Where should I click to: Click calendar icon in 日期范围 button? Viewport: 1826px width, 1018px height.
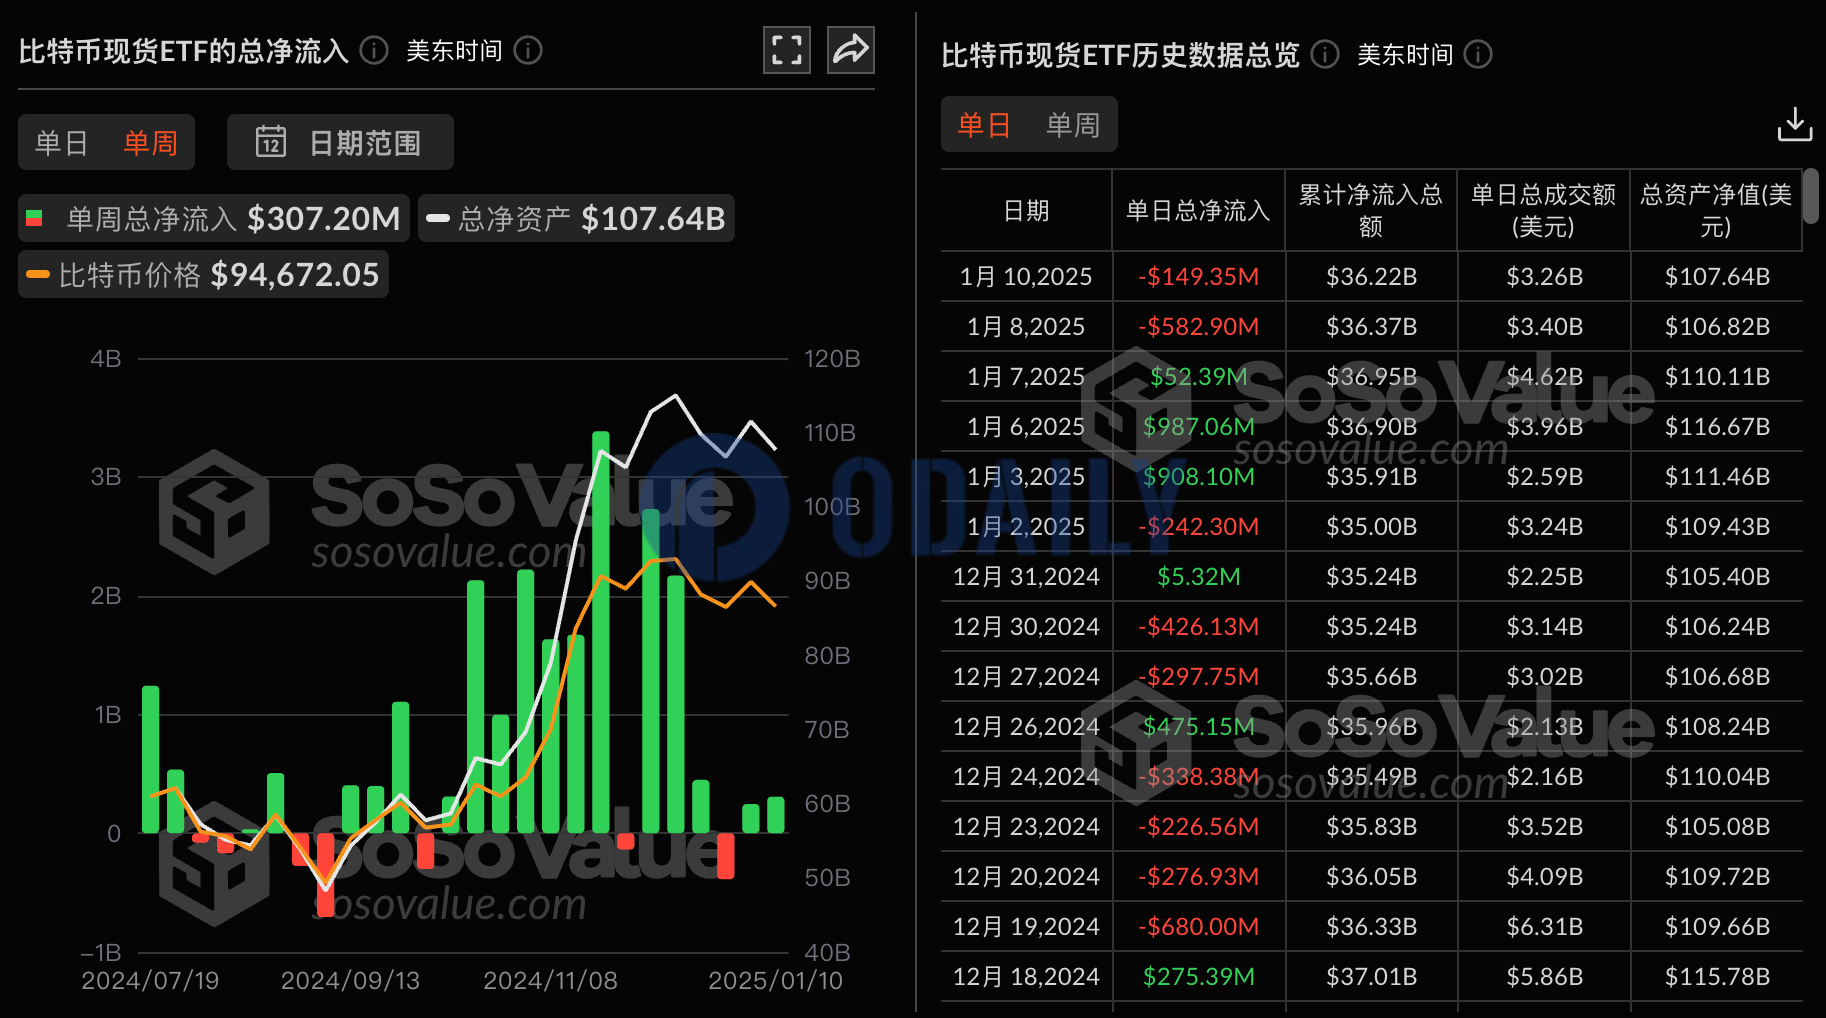click(x=270, y=142)
